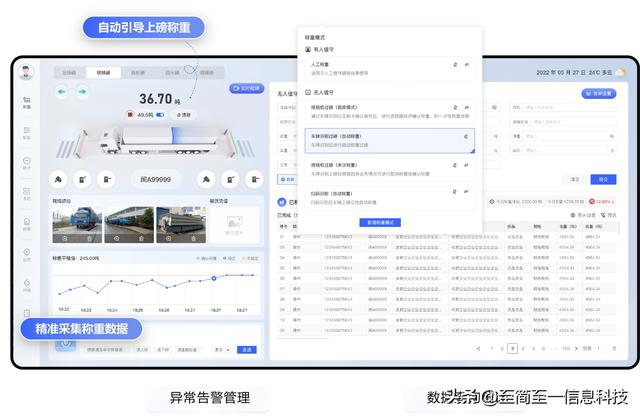Open the user avatar profile

[26, 72]
